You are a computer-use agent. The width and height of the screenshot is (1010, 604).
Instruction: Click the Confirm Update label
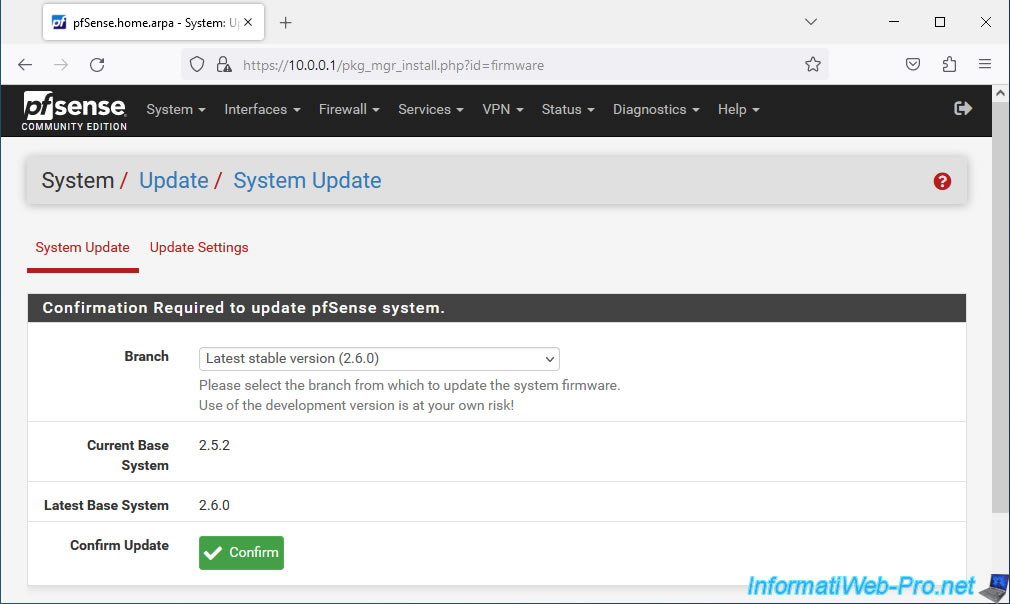tap(119, 545)
